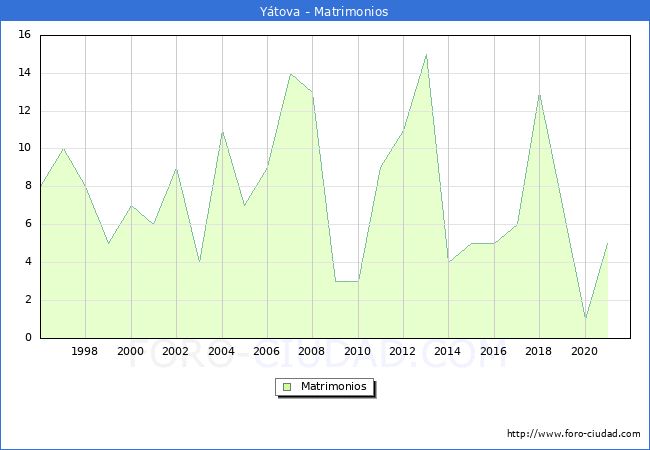Click the 2010 x-axis label
Image resolution: width=650 pixels, height=450 pixels.
tap(357, 351)
